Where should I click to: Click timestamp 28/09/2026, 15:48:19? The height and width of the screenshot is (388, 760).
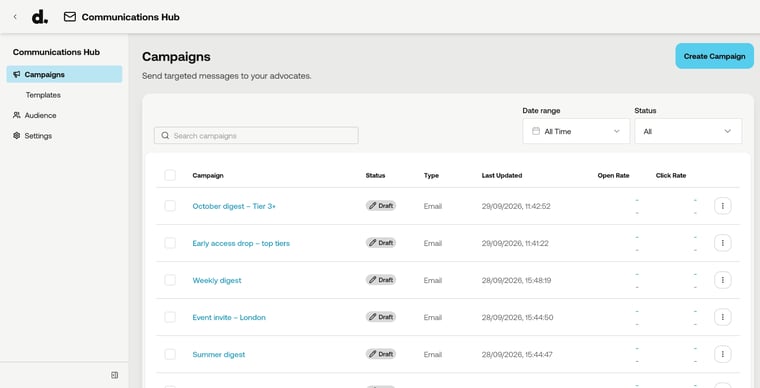tap(516, 280)
